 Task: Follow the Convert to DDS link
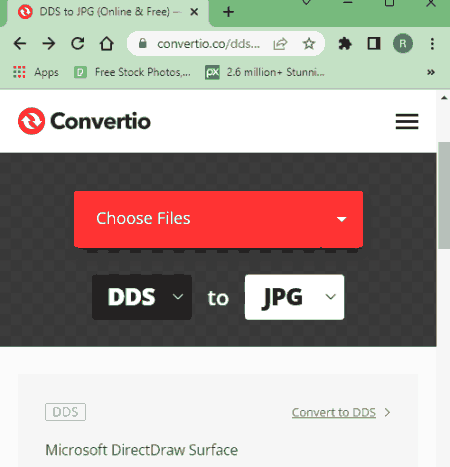334,412
